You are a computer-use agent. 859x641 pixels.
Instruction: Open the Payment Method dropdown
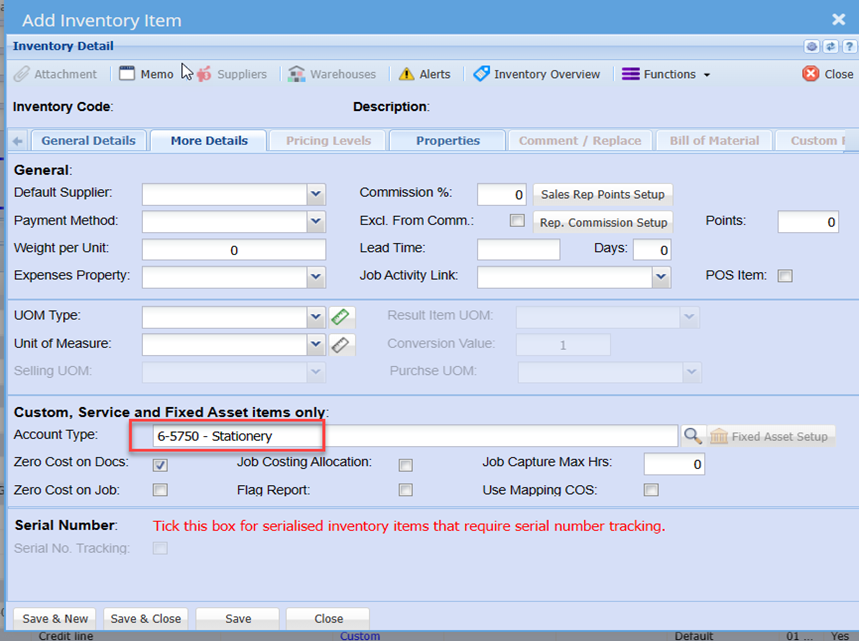[x=316, y=221]
